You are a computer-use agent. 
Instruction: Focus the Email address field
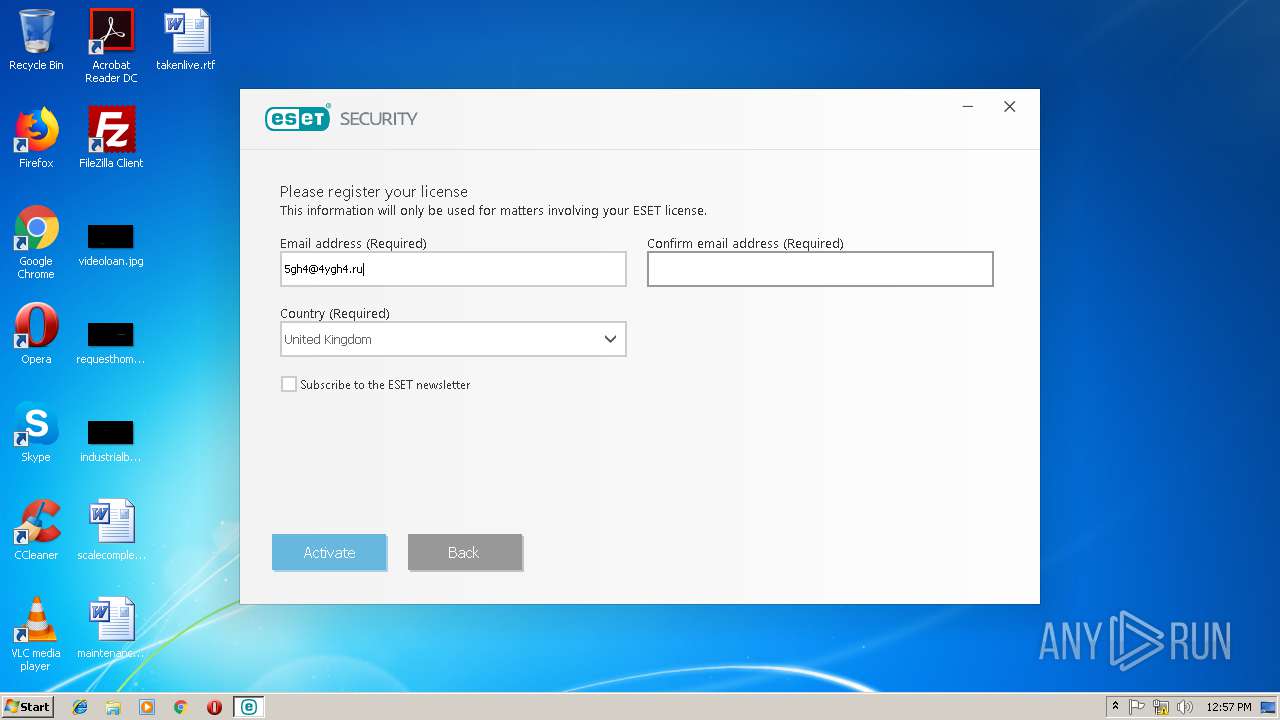[x=453, y=269]
